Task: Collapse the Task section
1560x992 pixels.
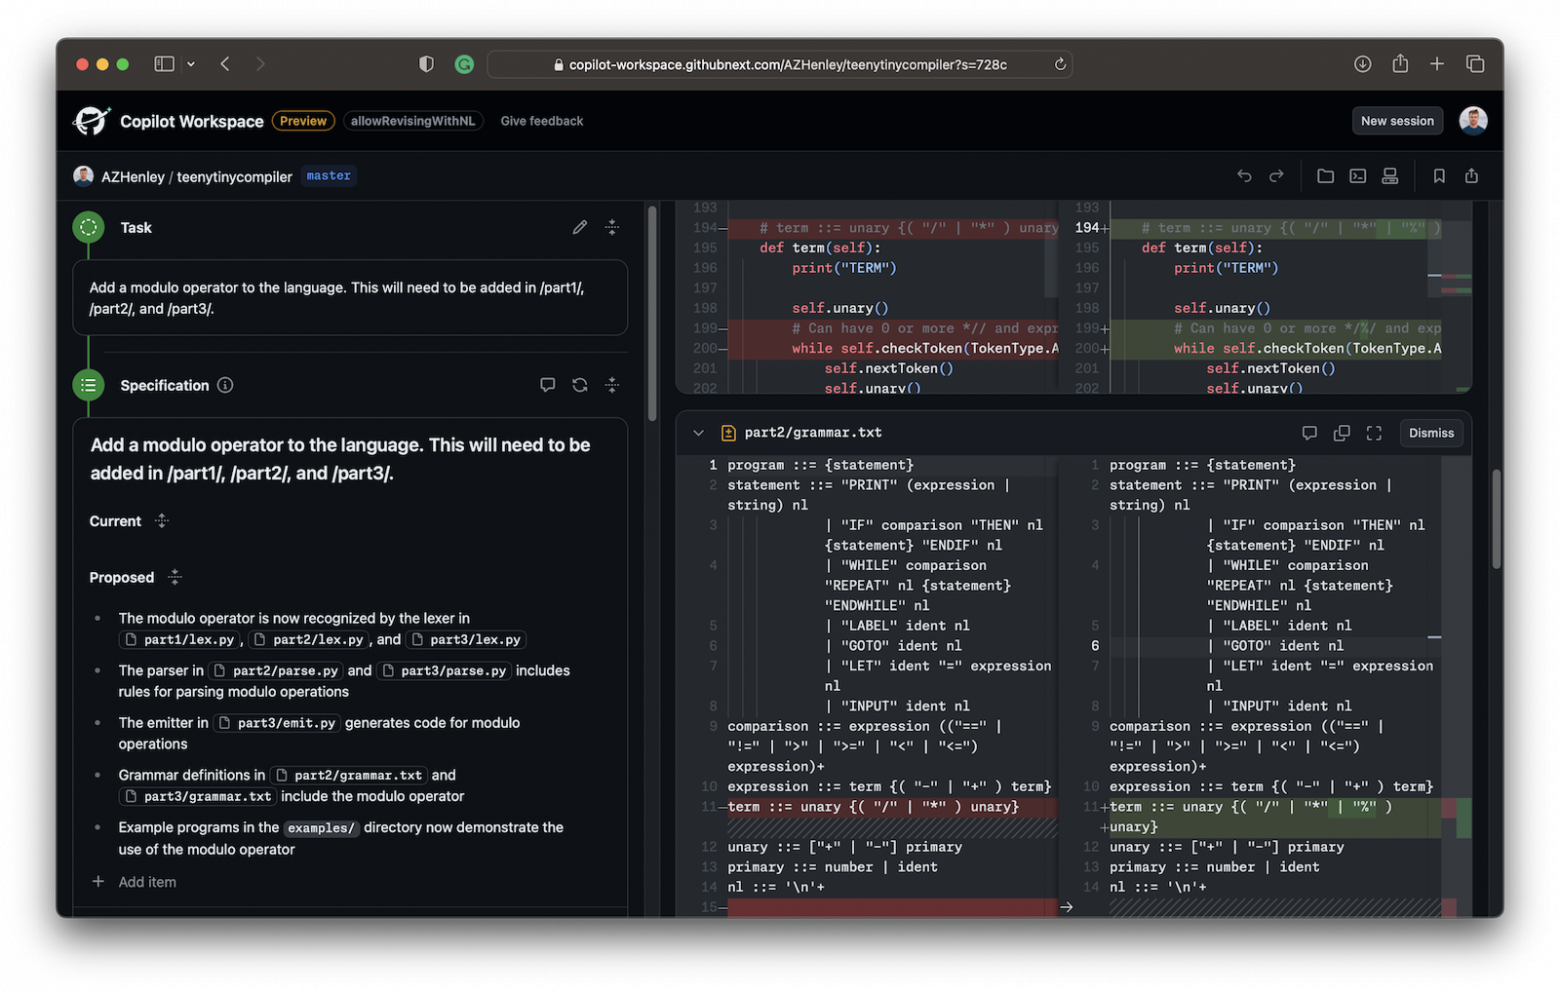Action: pyautogui.click(x=612, y=228)
